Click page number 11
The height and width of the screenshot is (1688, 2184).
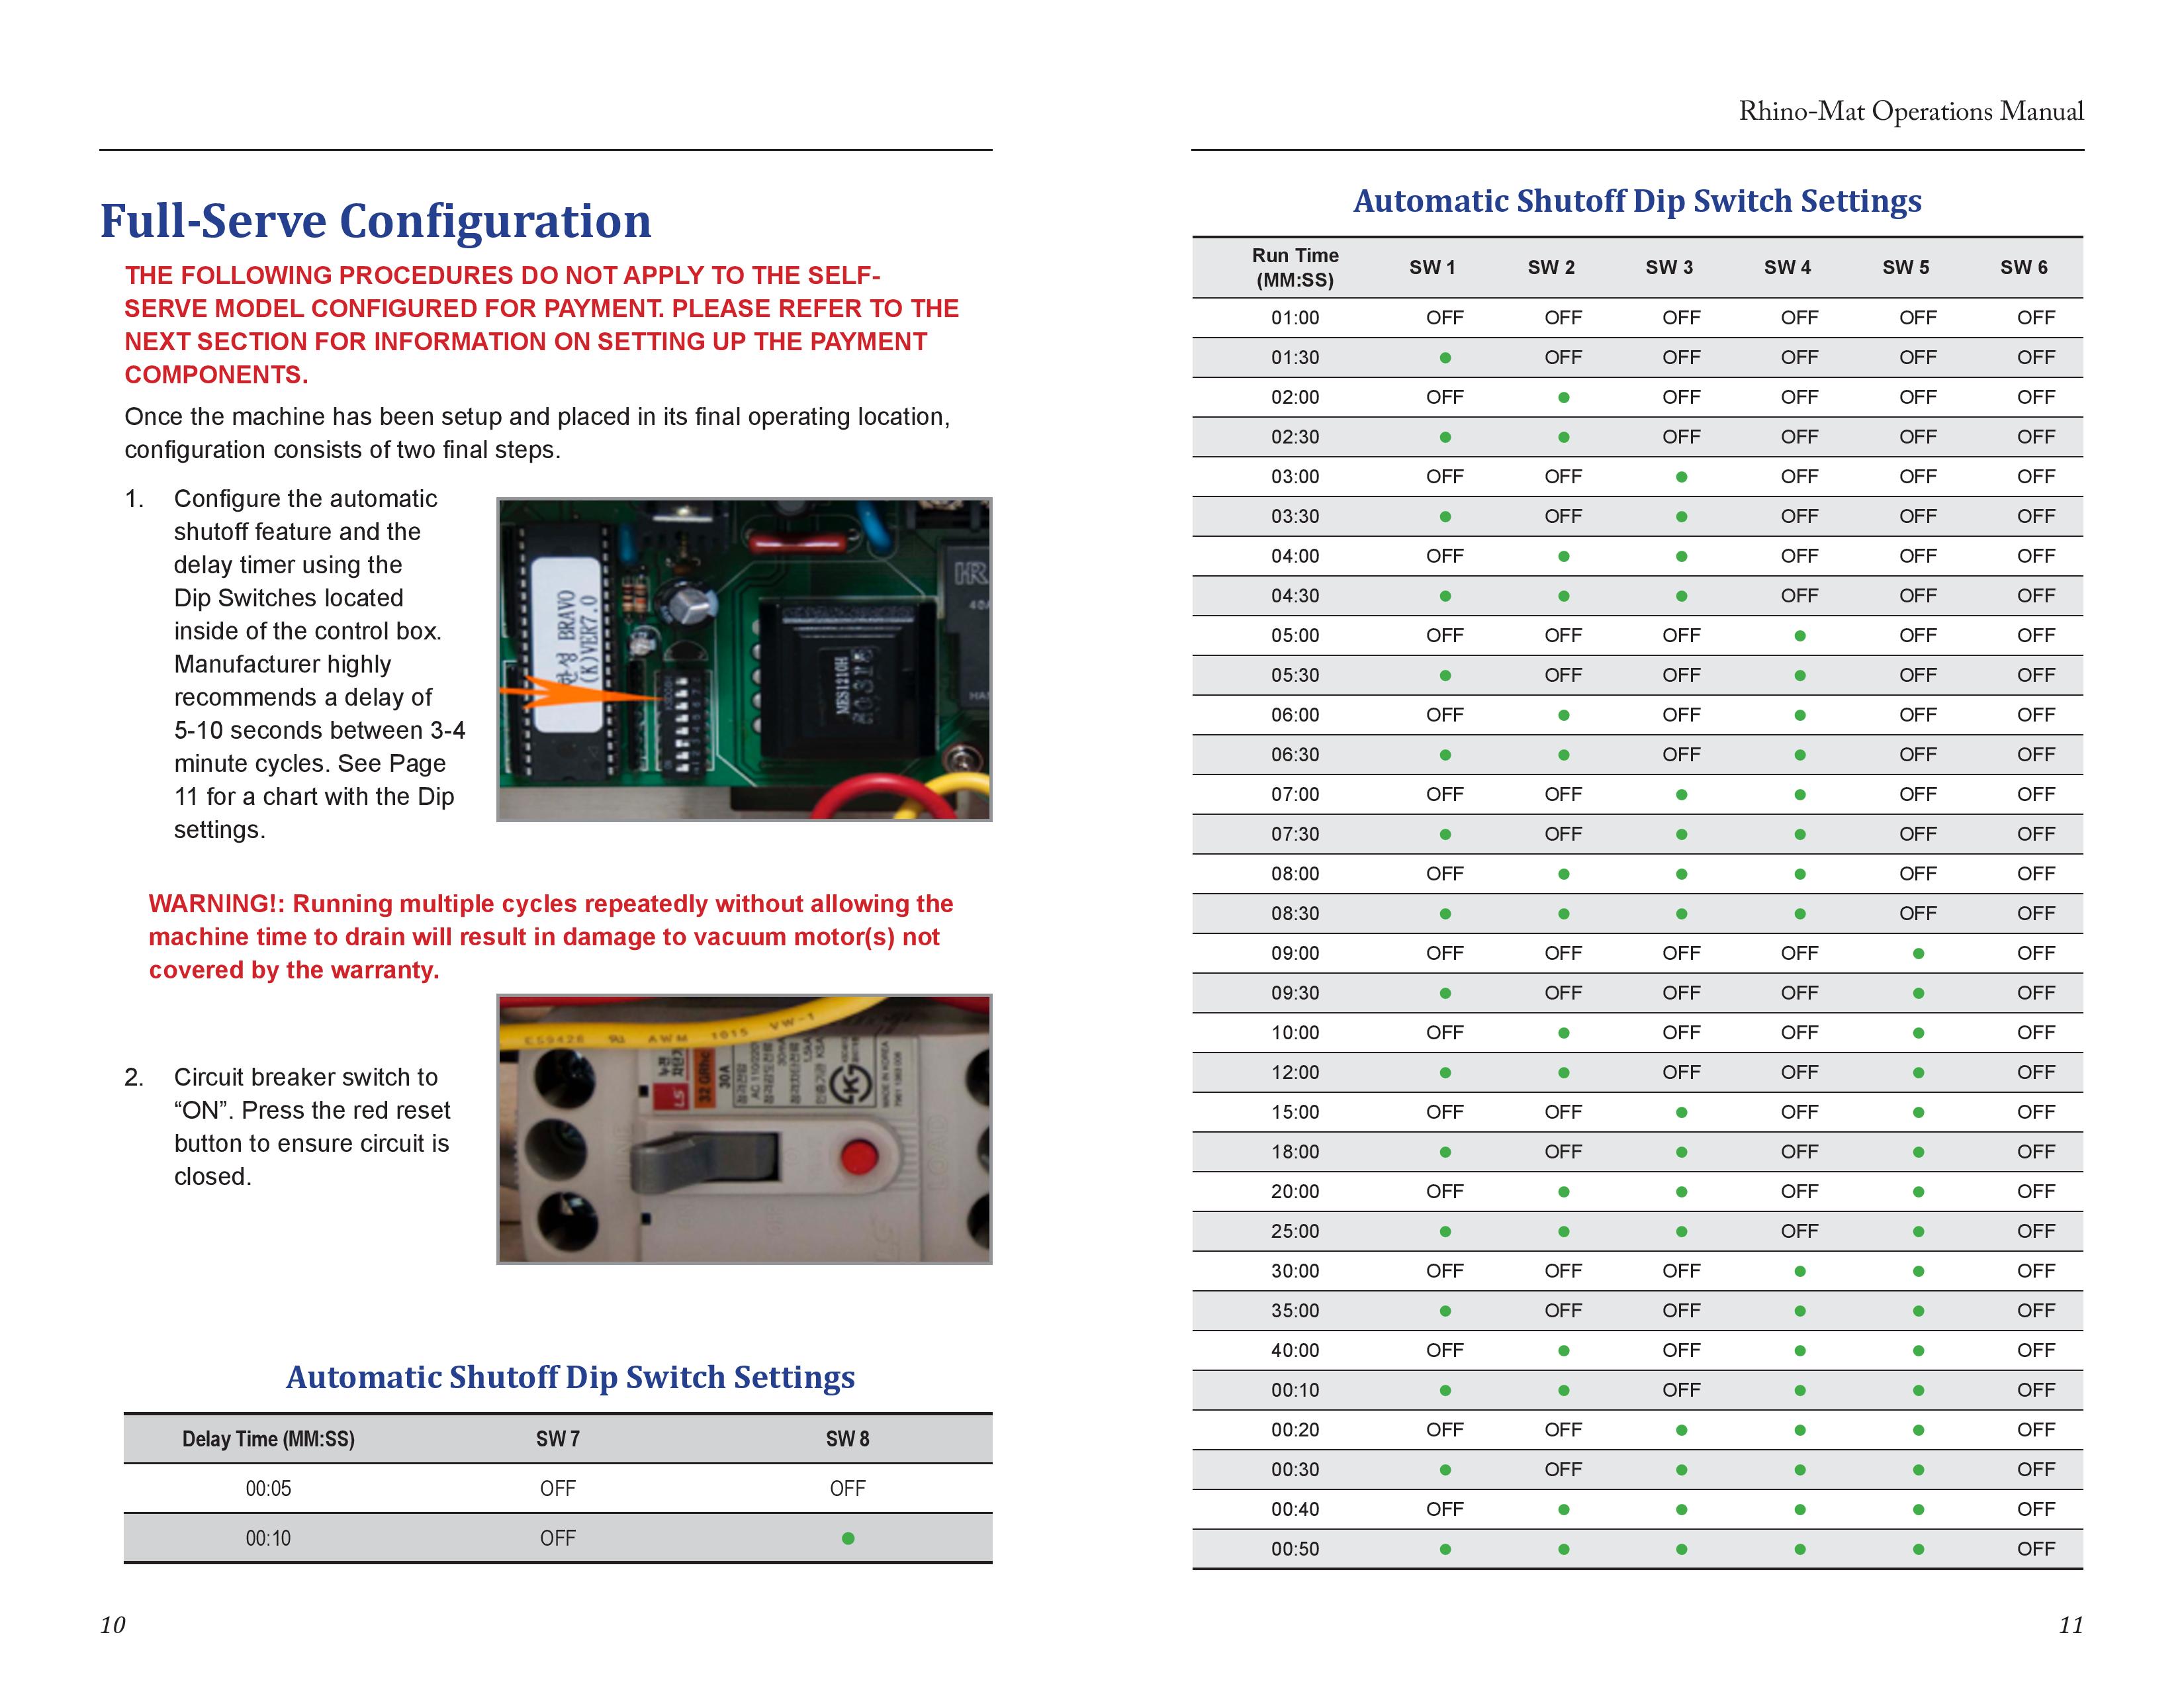[x=2071, y=1625]
